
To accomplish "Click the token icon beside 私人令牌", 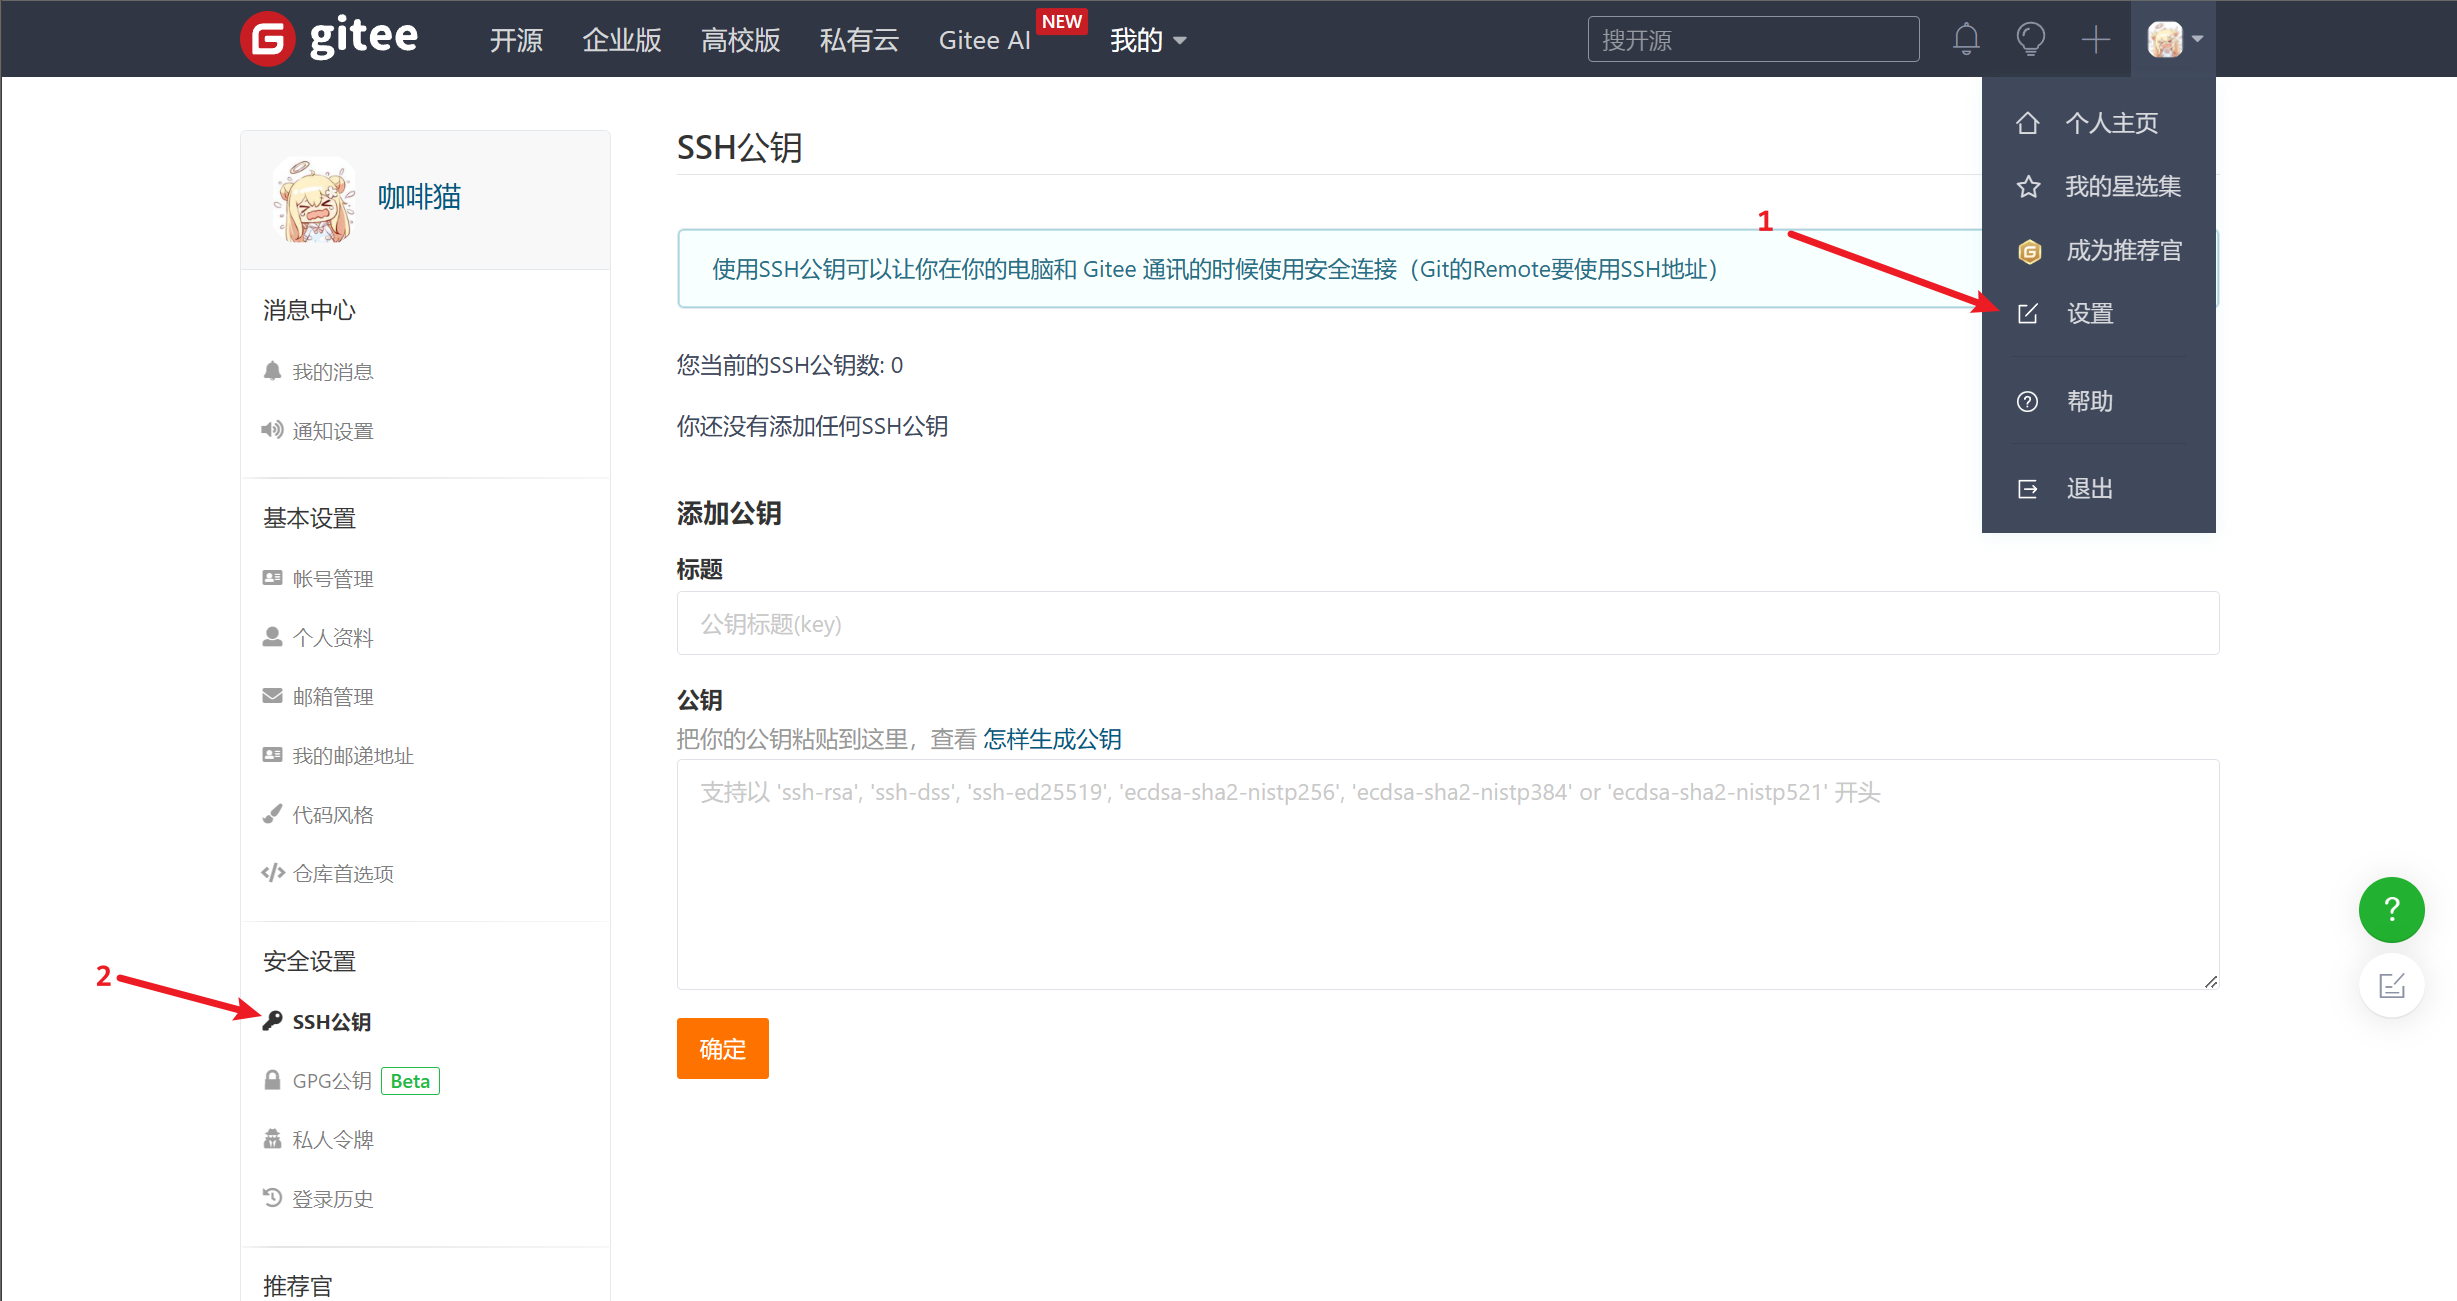I will tap(272, 1138).
